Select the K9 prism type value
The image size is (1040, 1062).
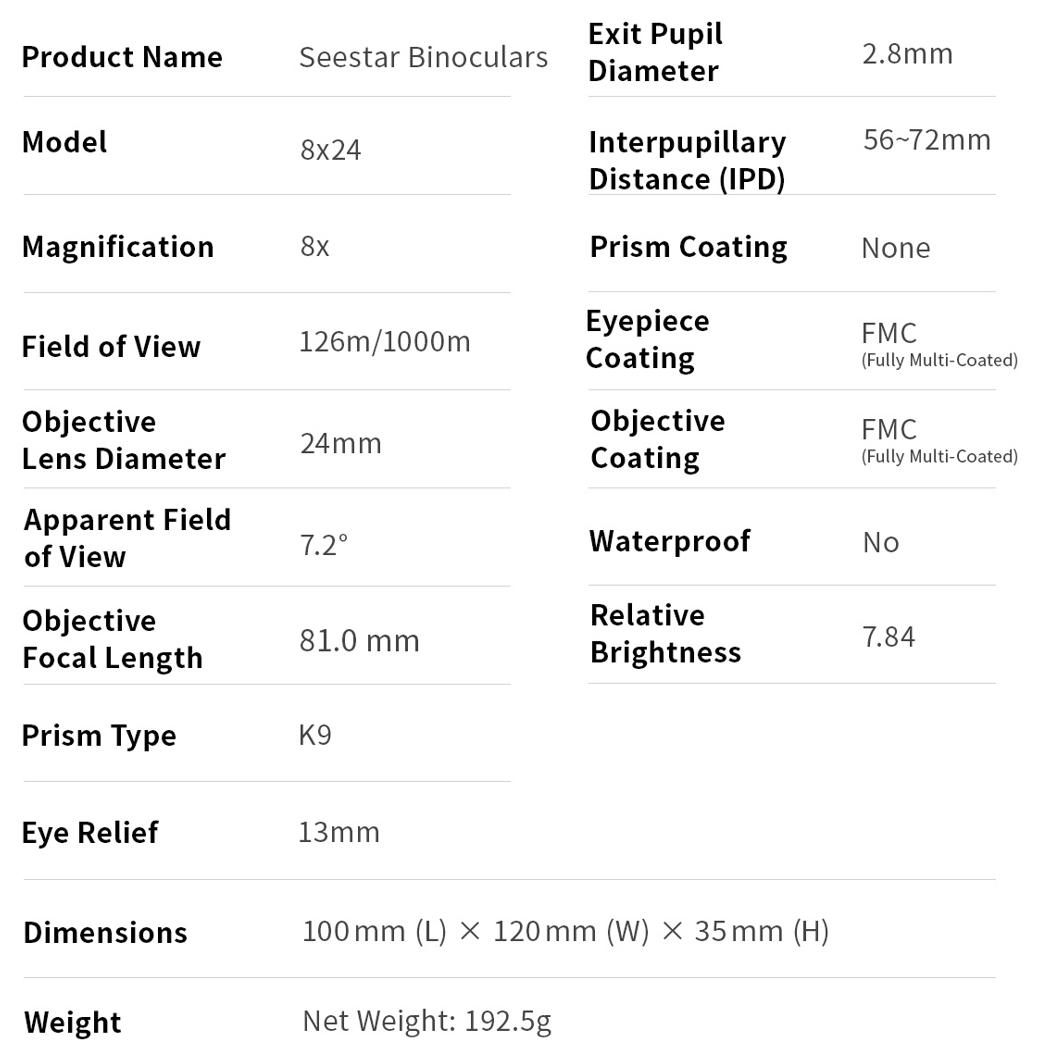tap(315, 735)
